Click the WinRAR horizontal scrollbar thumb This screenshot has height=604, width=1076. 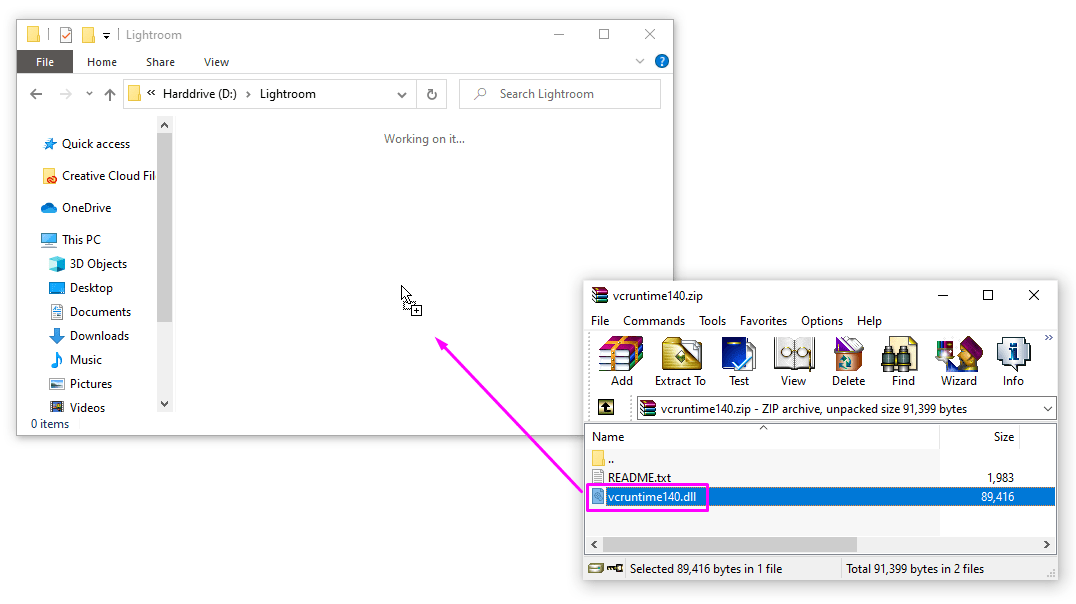[729, 544]
